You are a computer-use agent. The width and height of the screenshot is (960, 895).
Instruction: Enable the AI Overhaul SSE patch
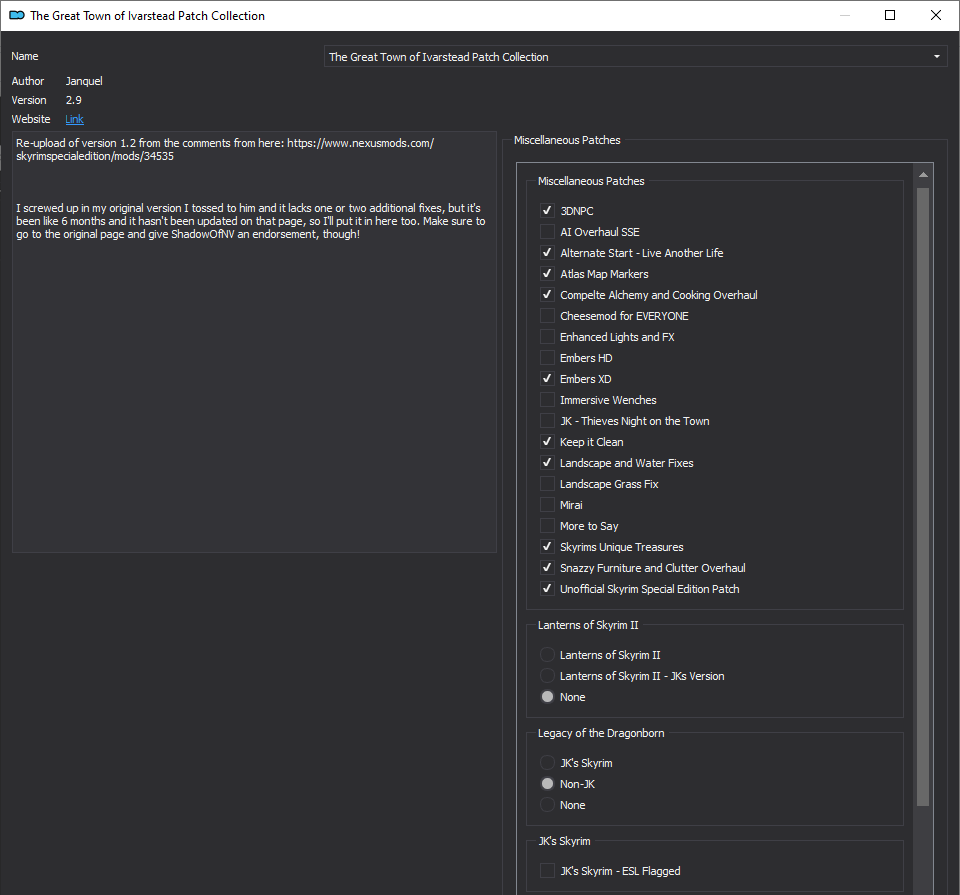pos(547,231)
